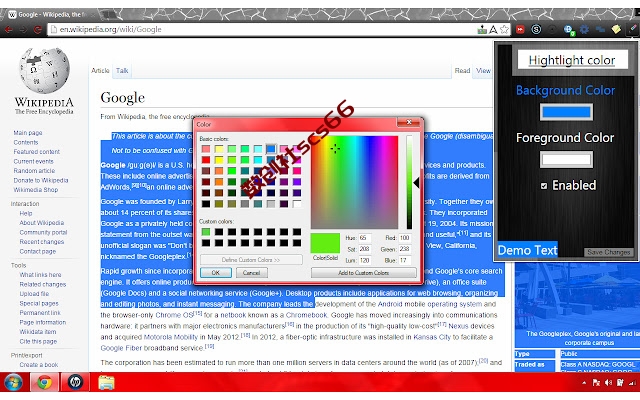This screenshot has height=400, width=640.
Task: Click OK in the Color dialog
Action: tap(216, 273)
